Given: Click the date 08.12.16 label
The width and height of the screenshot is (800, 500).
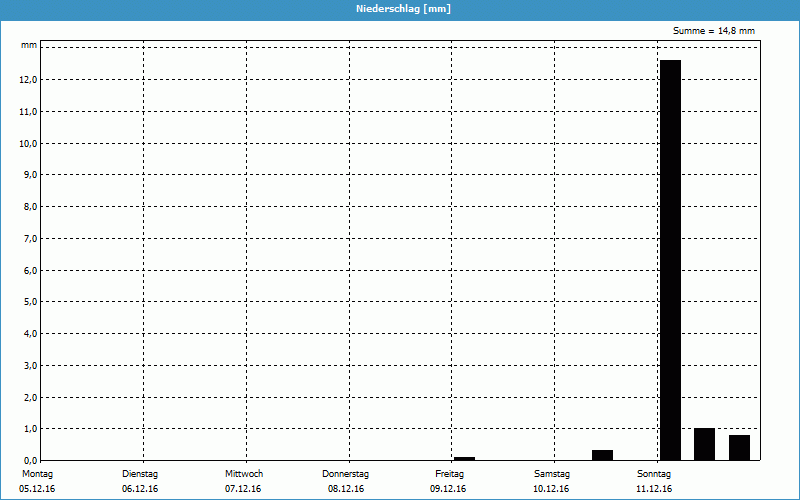Looking at the screenshot, I should point(346,489).
